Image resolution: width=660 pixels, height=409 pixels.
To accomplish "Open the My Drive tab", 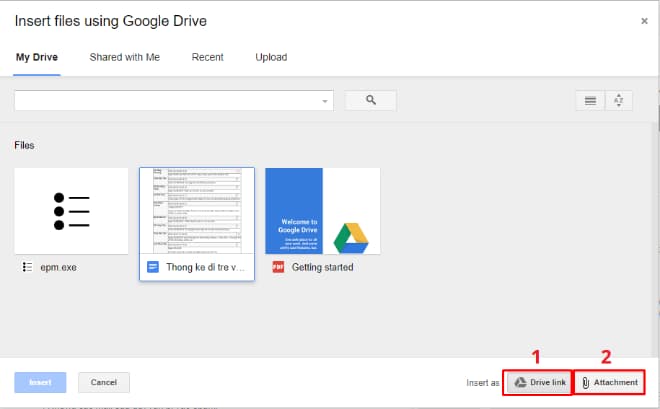I will coord(37,57).
